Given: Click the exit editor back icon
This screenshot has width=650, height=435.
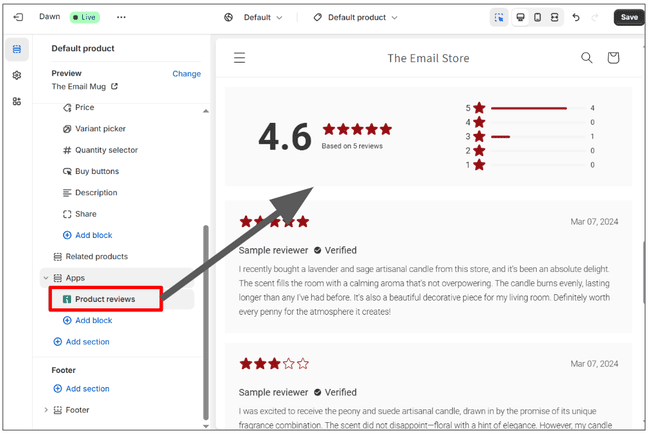Looking at the screenshot, I should (17, 17).
